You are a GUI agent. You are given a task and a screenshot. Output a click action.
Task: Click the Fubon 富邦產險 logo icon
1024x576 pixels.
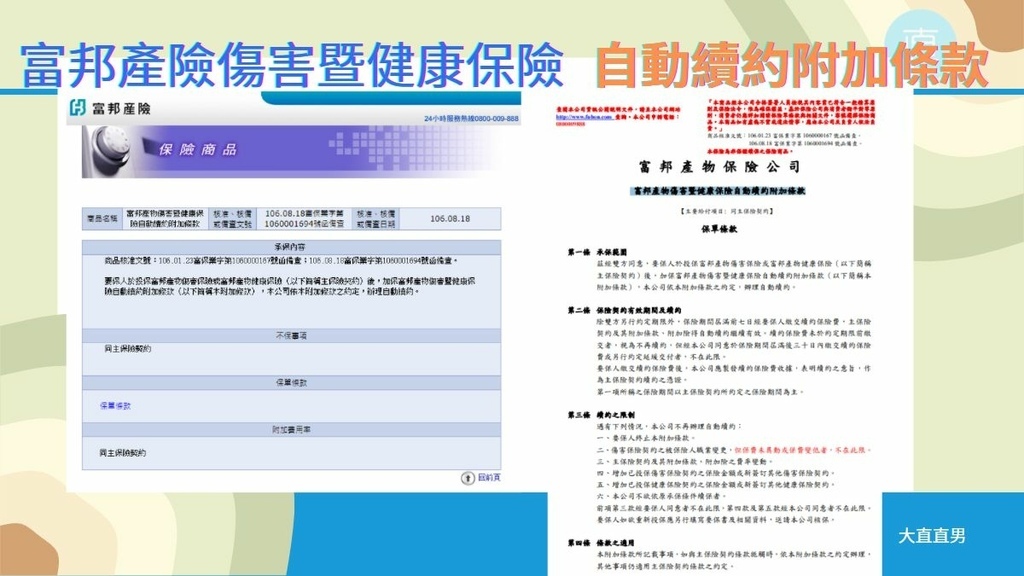coord(78,108)
